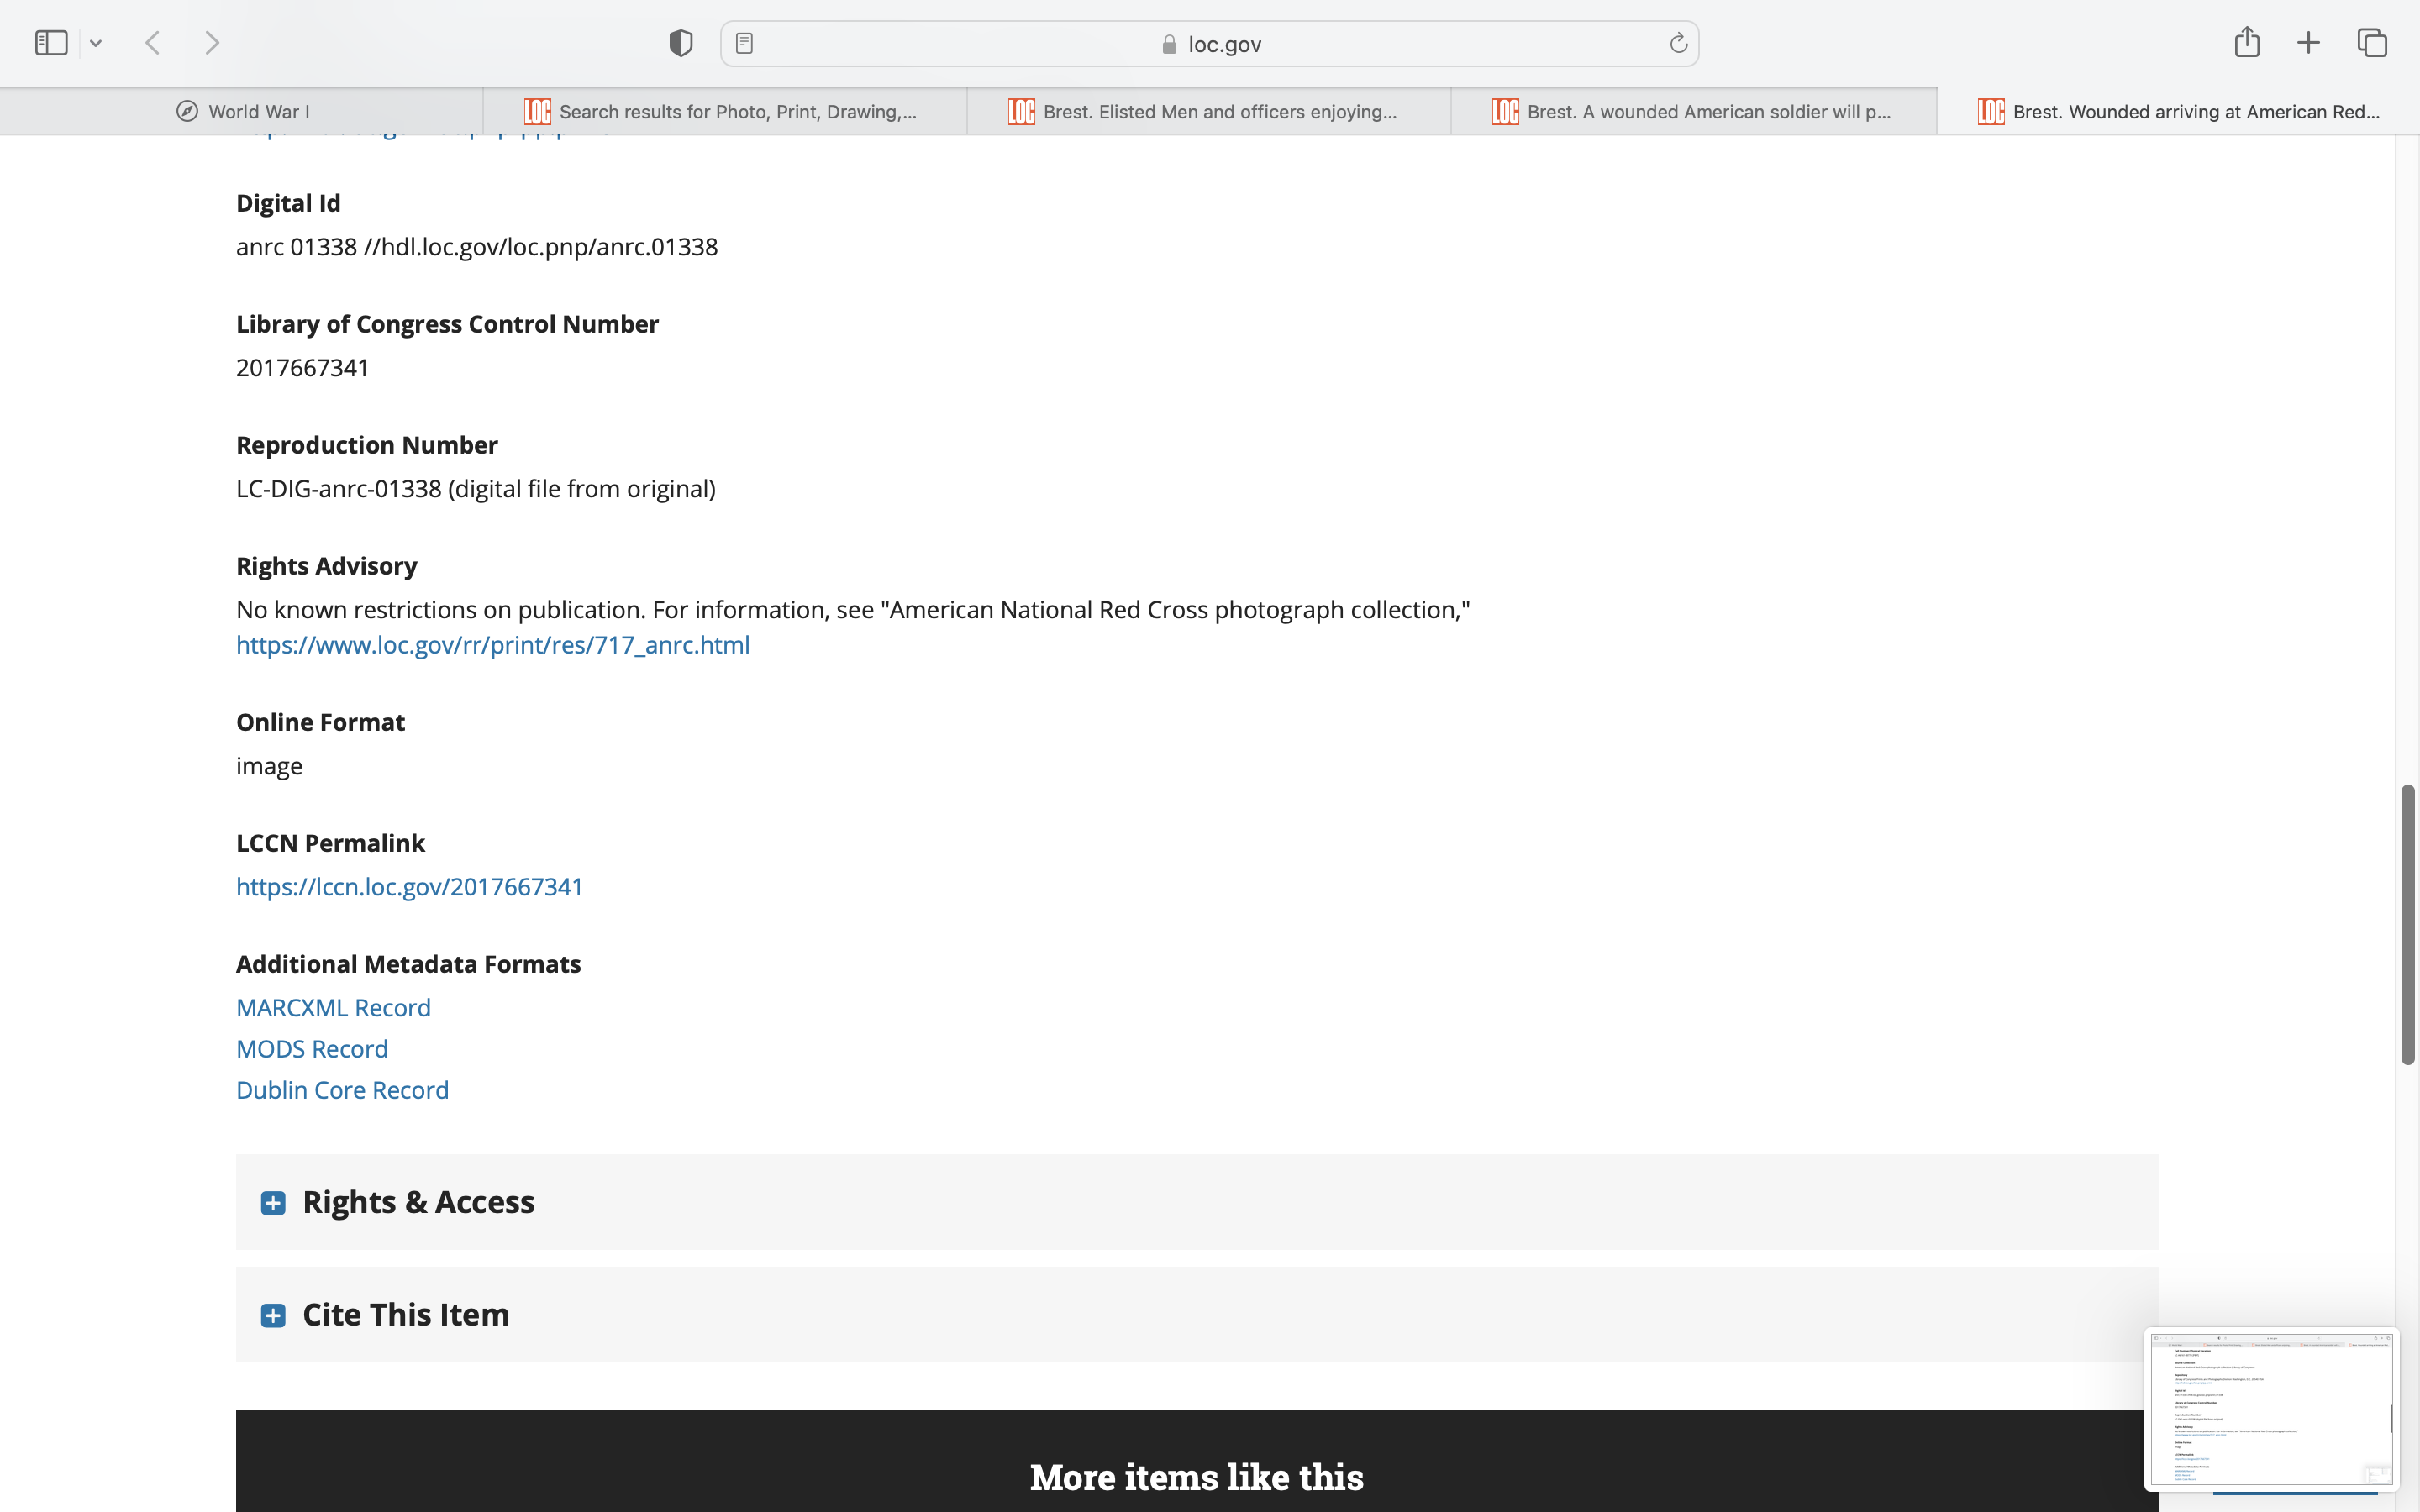Open the privacy shield report icon
Image resolution: width=2420 pixels, height=1512 pixels.
tap(680, 43)
